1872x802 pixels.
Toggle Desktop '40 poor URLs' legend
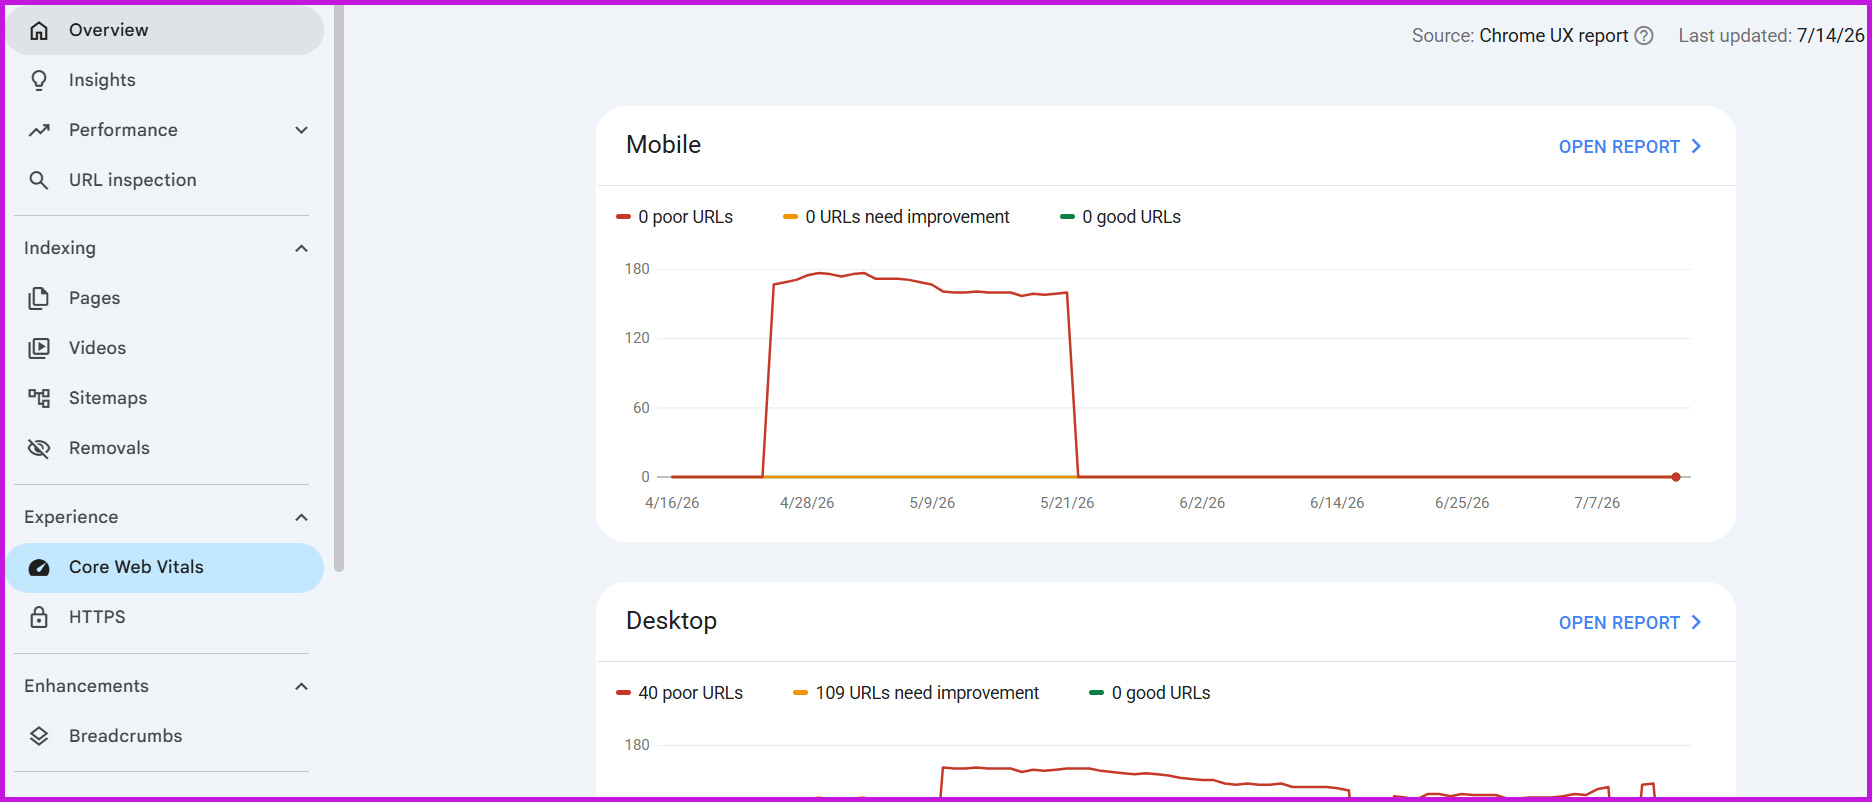point(680,693)
